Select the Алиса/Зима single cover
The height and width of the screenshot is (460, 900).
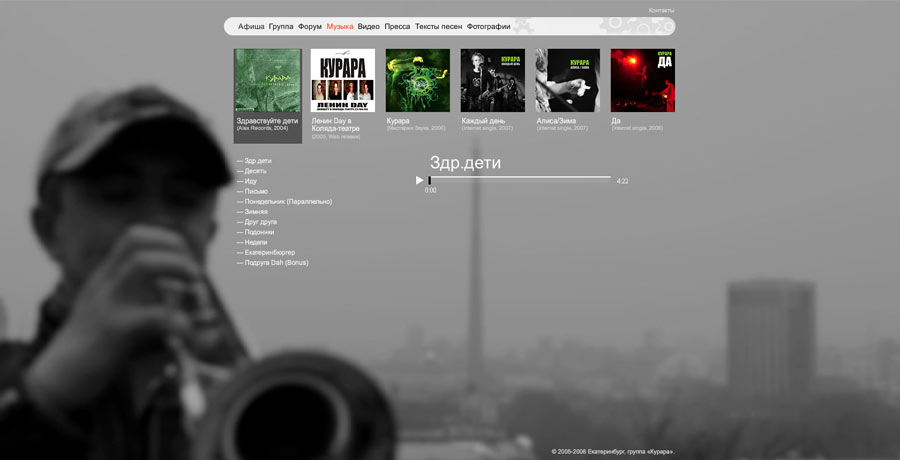pyautogui.click(x=568, y=80)
